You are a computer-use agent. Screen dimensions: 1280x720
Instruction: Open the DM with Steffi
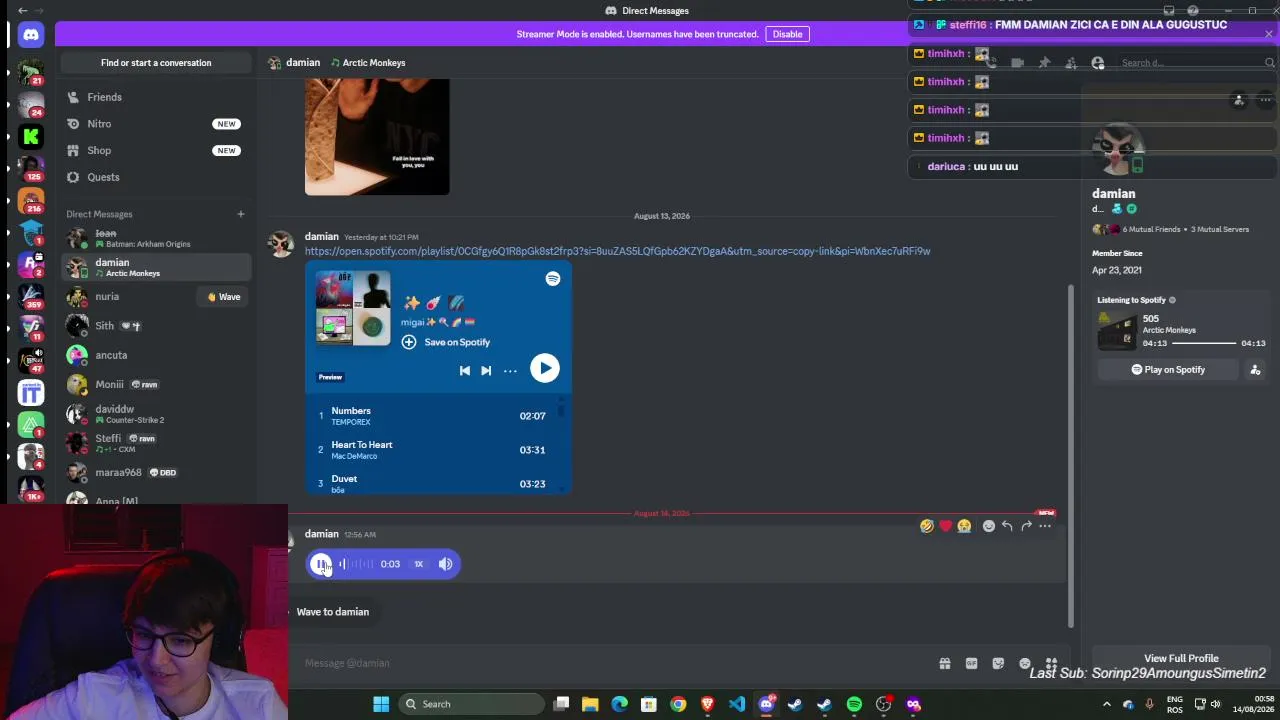(x=156, y=443)
